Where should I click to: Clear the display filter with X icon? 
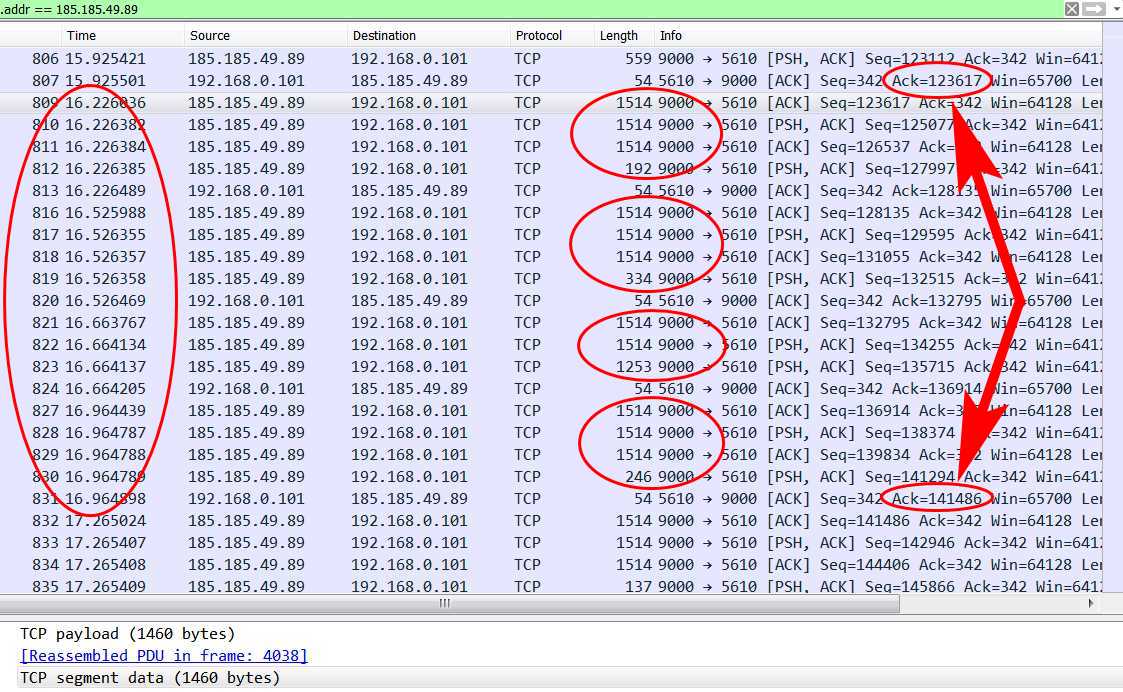pos(1071,9)
